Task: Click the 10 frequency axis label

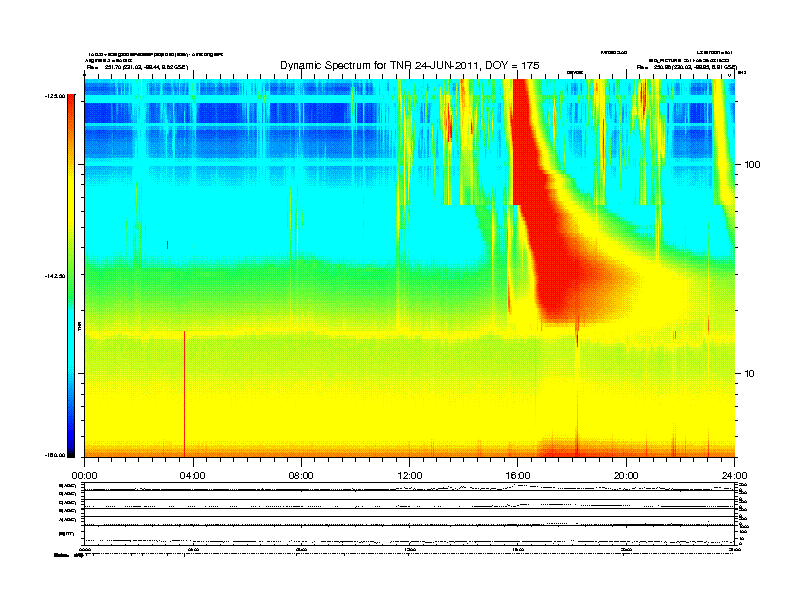Action: pyautogui.click(x=749, y=374)
